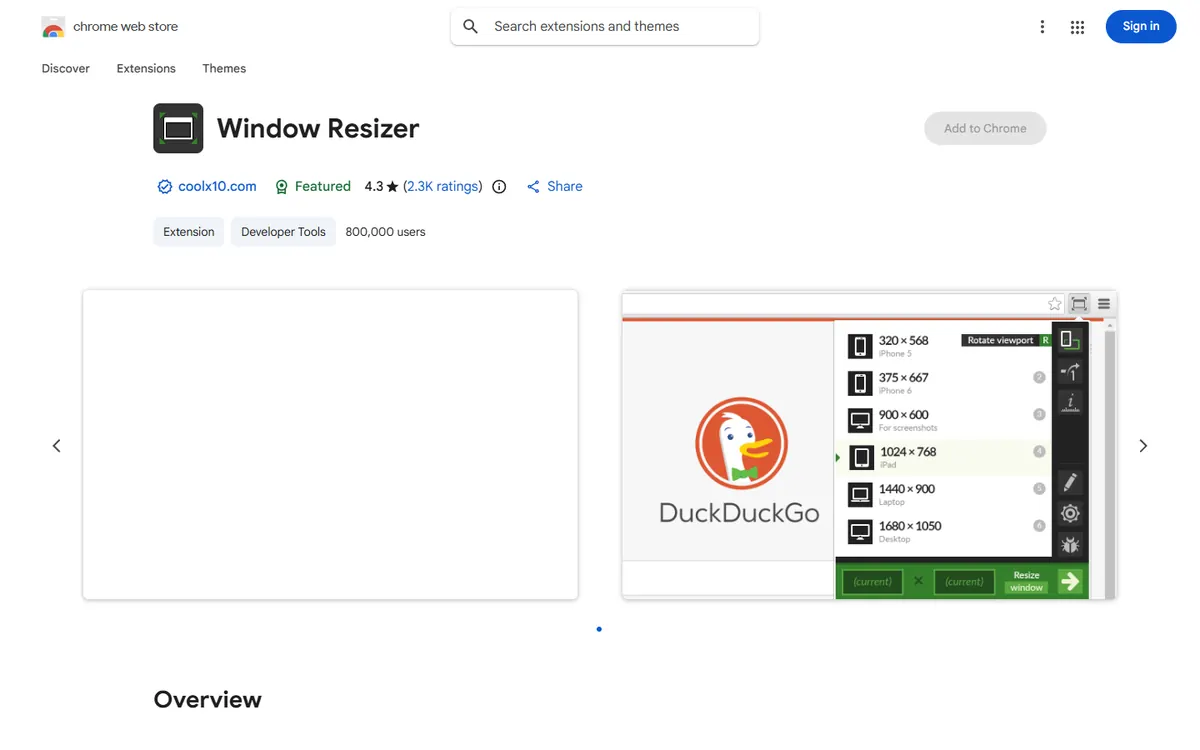Viewport: 1200px width, 750px height.
Task: Select the 900 × 600 For screenshots preset
Action: [943, 420]
